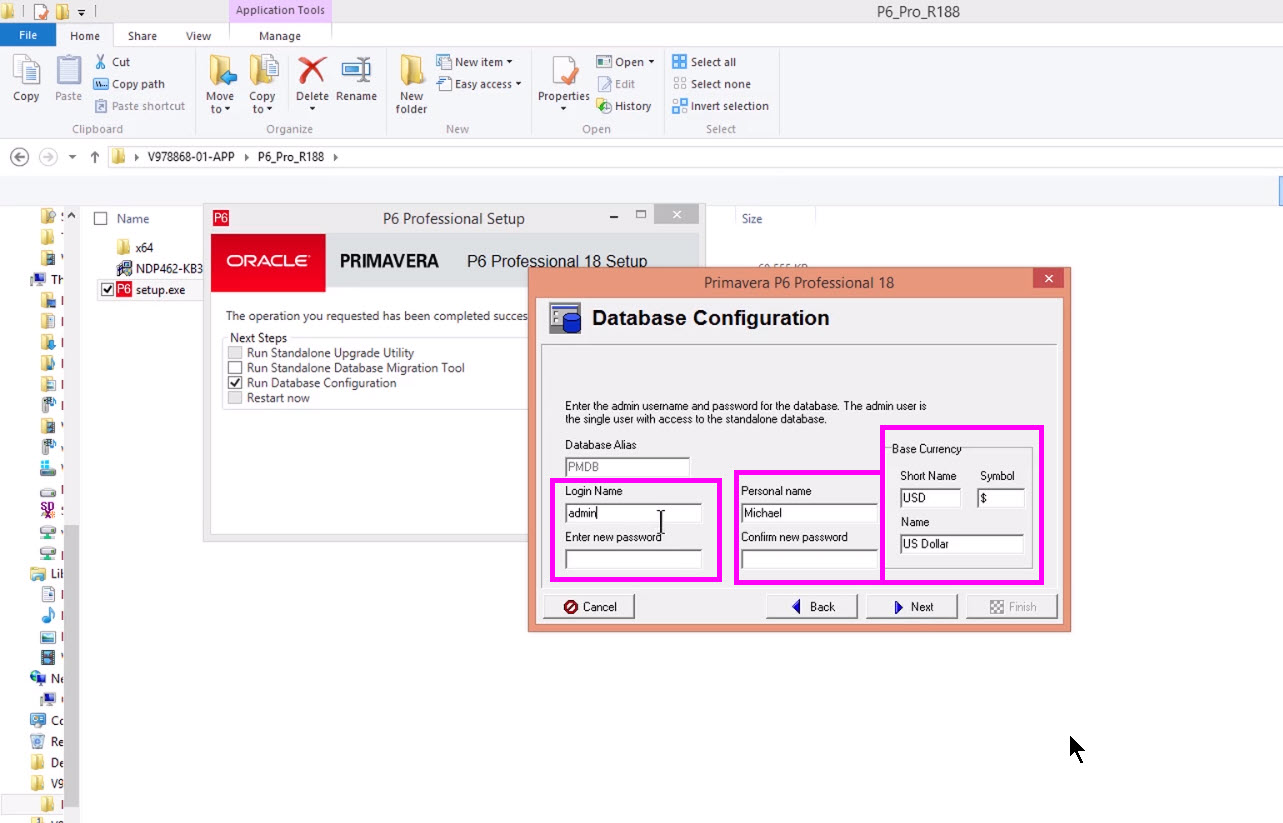Click the Edit command in ribbon

[616, 84]
